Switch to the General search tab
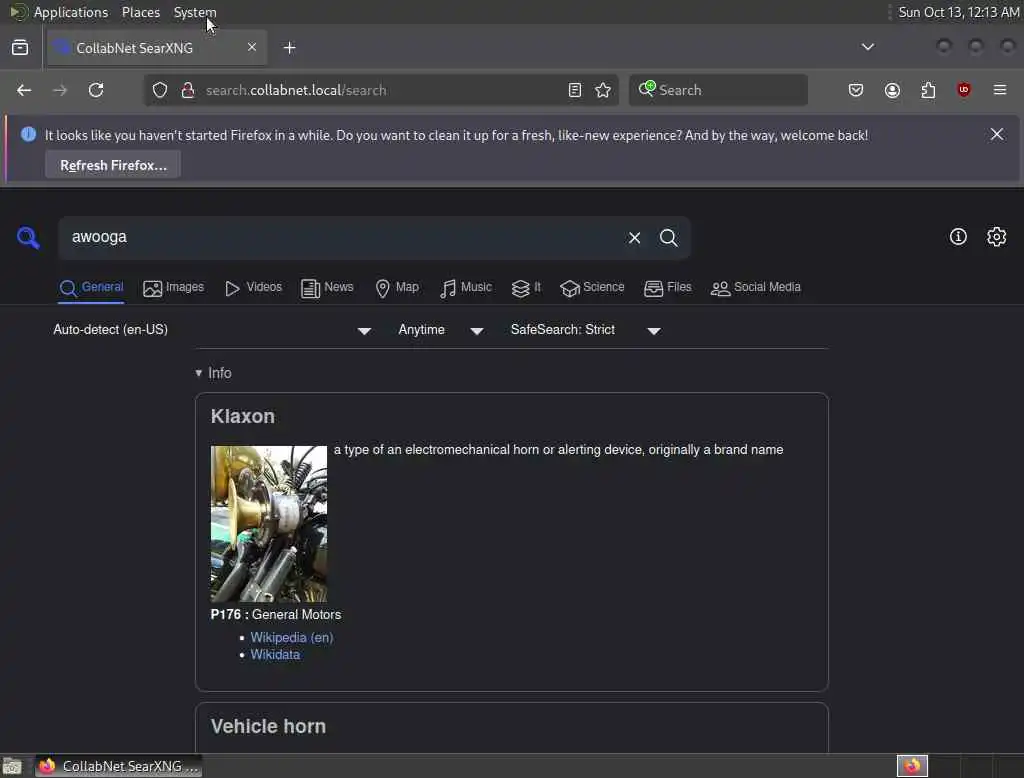Viewport: 1024px width, 778px height. [91, 287]
